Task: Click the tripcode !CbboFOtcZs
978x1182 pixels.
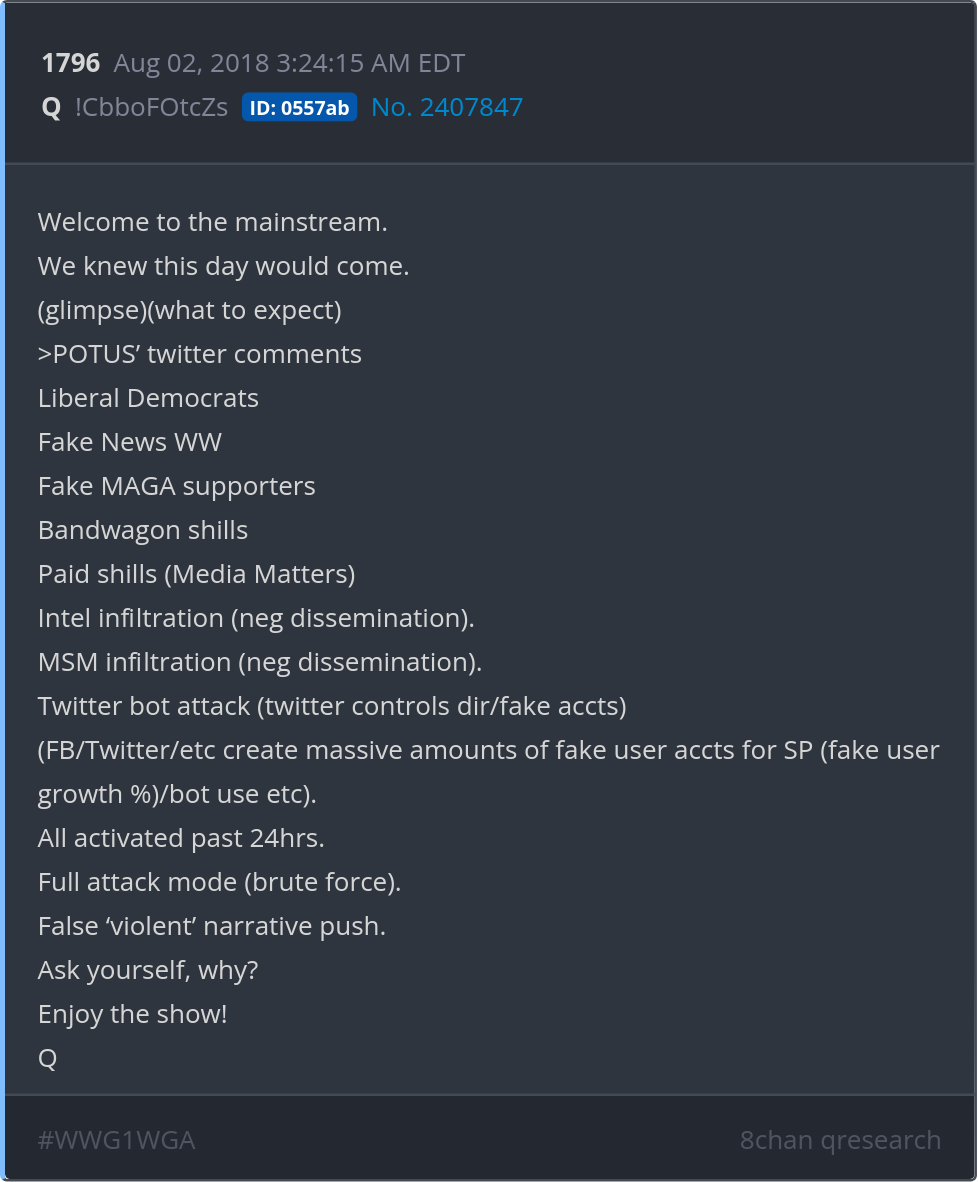Action: (151, 107)
